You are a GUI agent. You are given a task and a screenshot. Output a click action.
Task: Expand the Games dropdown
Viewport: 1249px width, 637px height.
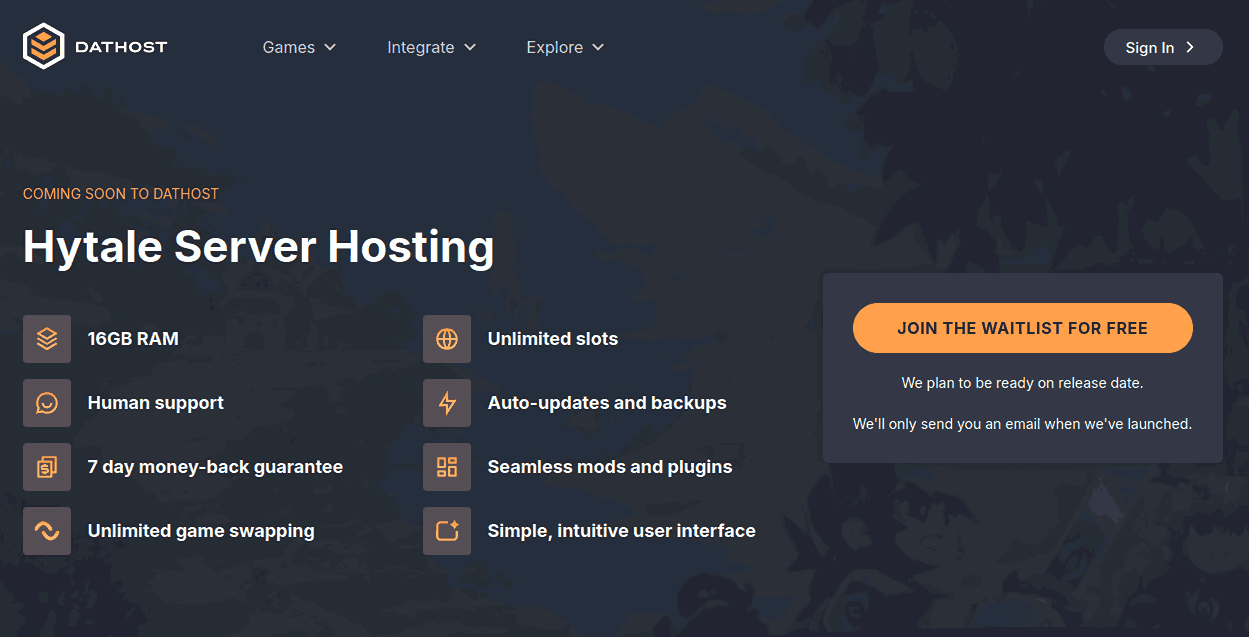[332, 47]
